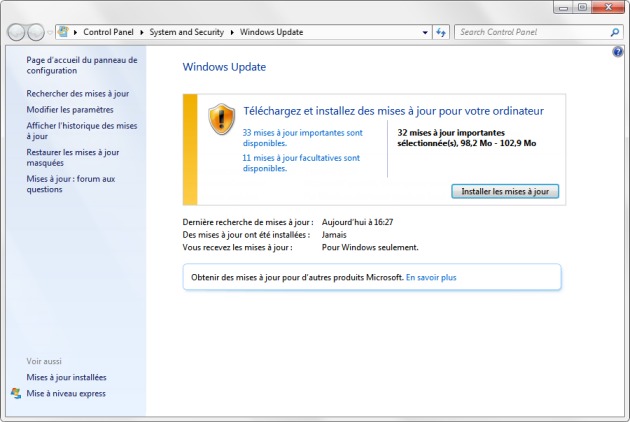
Task: Maximize the Windows Update window
Action: tap(582, 7)
